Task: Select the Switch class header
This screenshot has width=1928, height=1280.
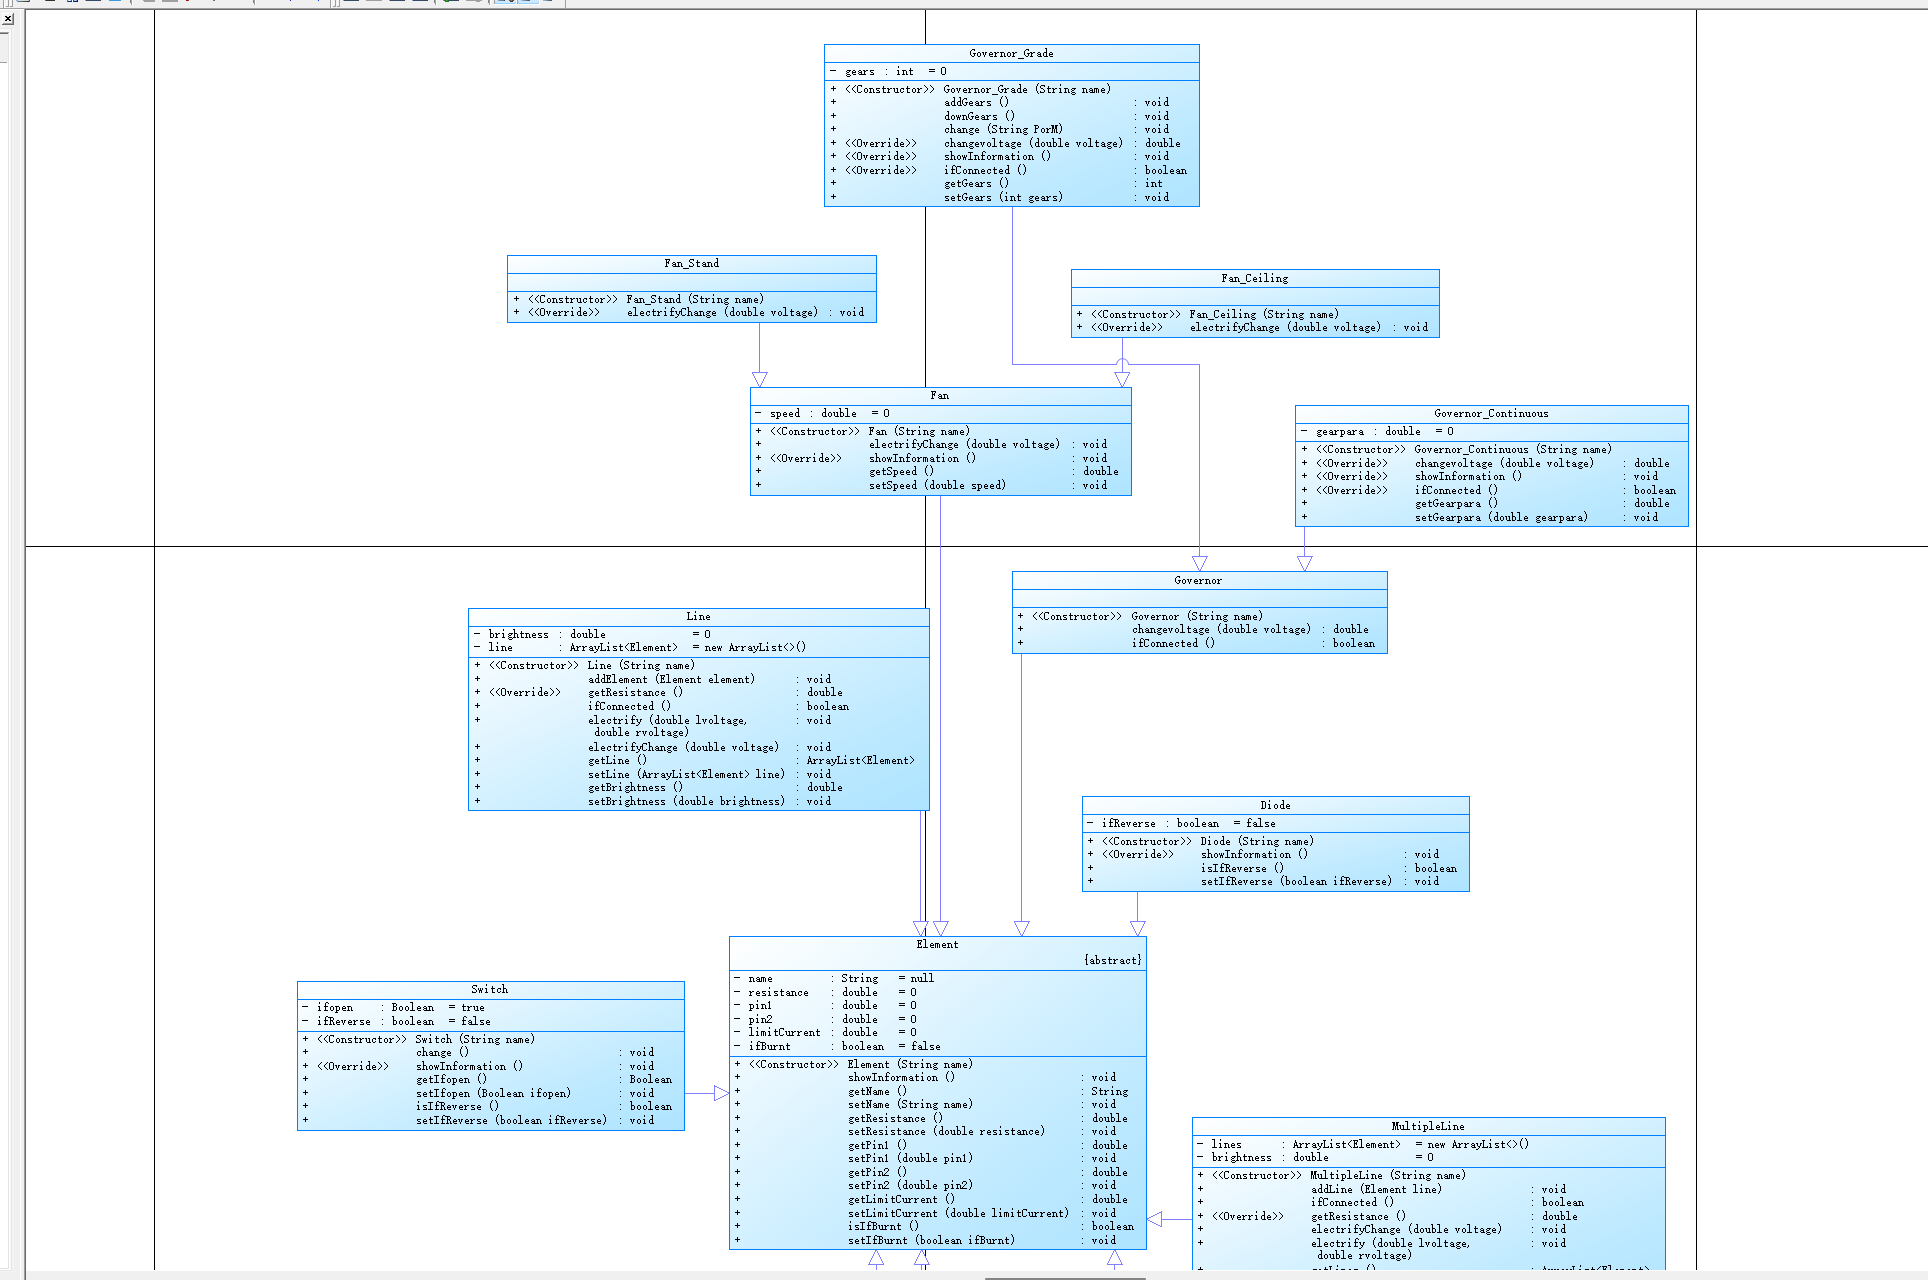Action: 490,990
